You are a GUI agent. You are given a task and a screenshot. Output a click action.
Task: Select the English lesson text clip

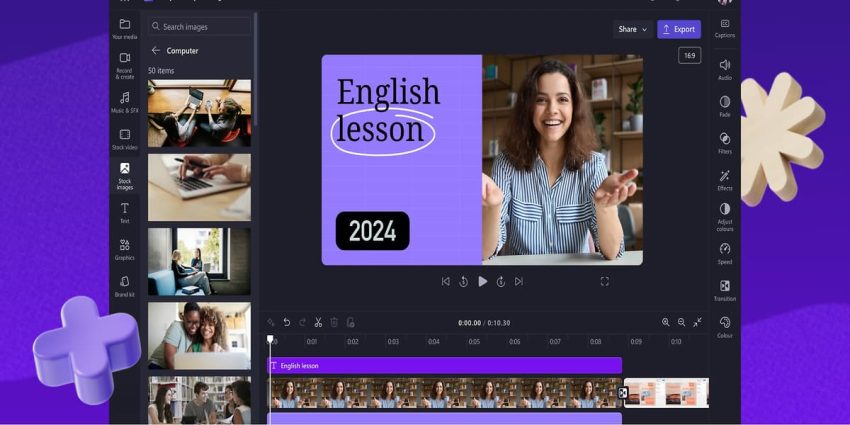click(x=445, y=365)
